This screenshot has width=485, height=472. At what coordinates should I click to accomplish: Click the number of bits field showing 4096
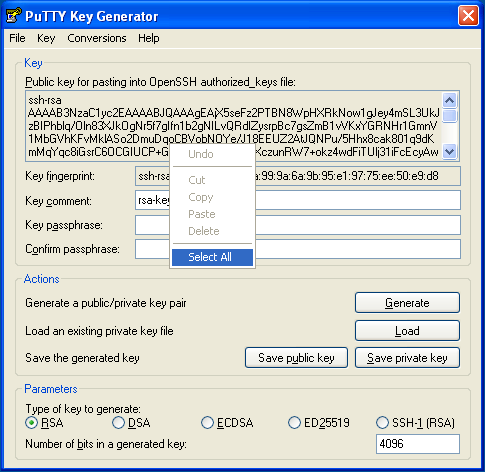[x=418, y=444]
